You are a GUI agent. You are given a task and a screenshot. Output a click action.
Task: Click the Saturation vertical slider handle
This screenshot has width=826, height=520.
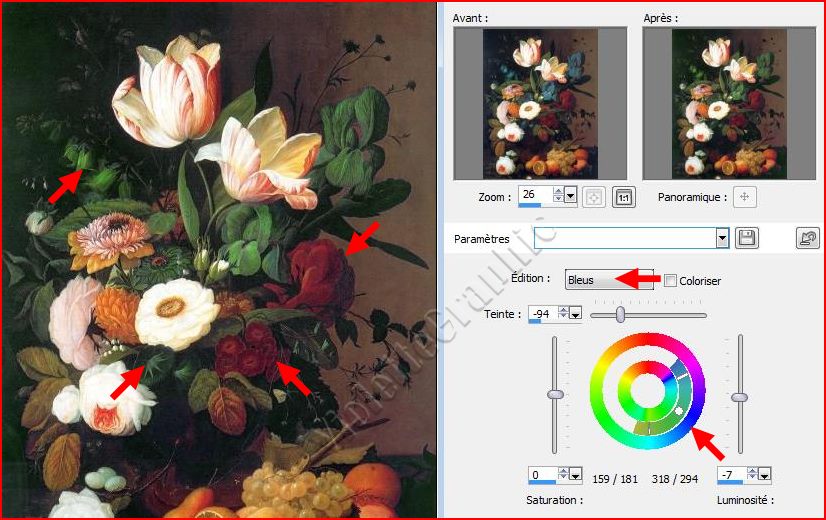click(555, 395)
